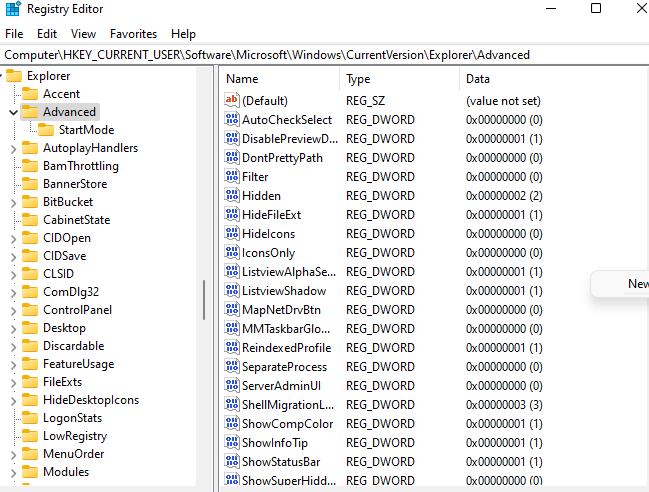Click the folder icon for CabinetState key

click(30, 220)
